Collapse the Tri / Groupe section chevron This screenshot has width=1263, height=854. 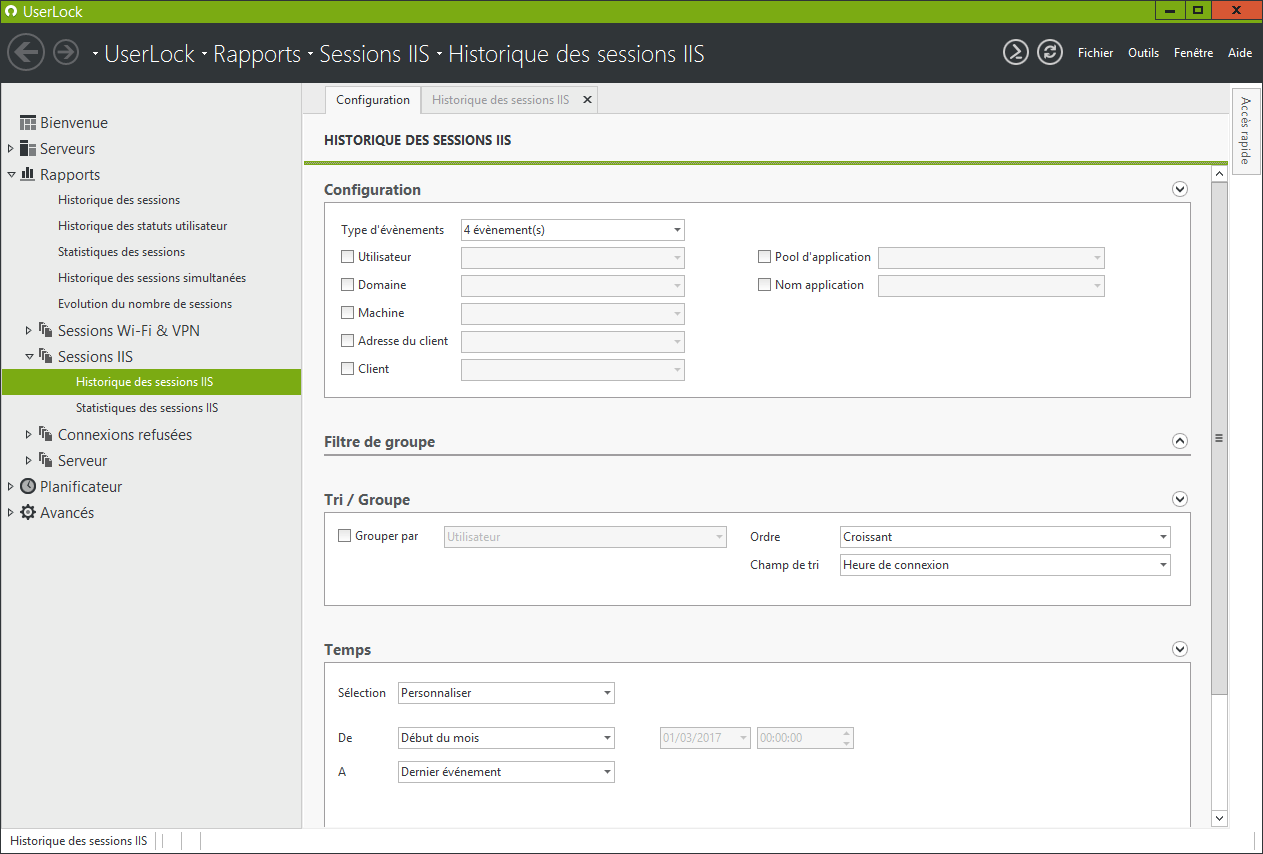[1179, 499]
